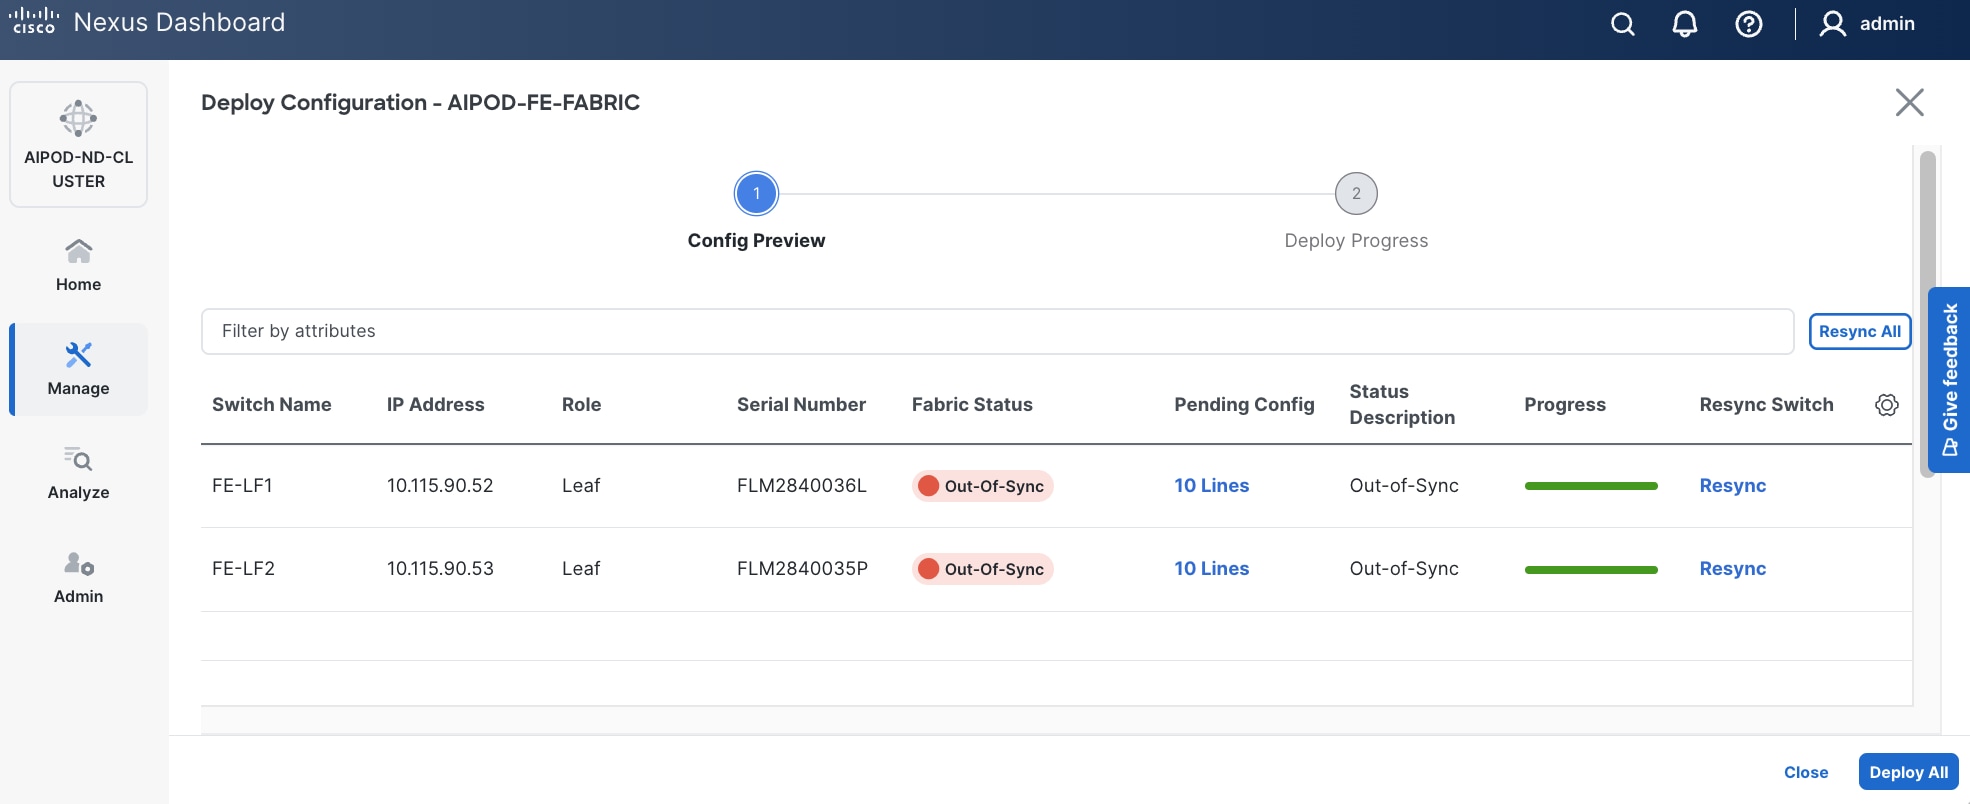Click the FE-LF1 progress bar
Screen dimensions: 1970x804
(x=1590, y=486)
